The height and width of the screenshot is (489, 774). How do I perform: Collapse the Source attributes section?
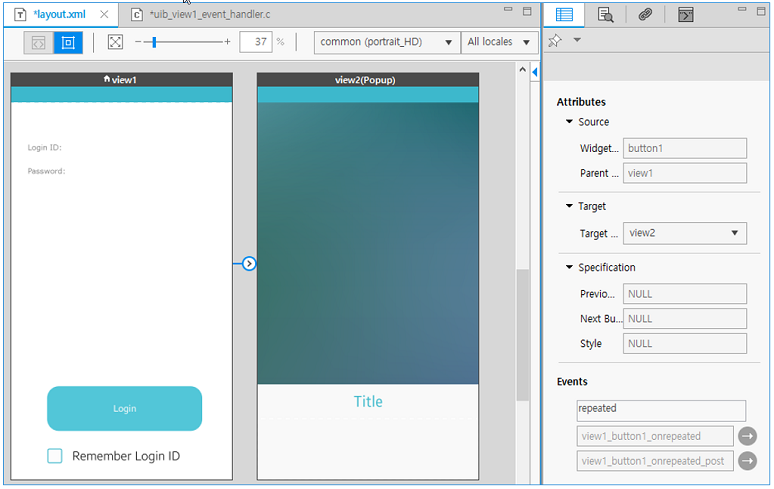pyautogui.click(x=569, y=122)
